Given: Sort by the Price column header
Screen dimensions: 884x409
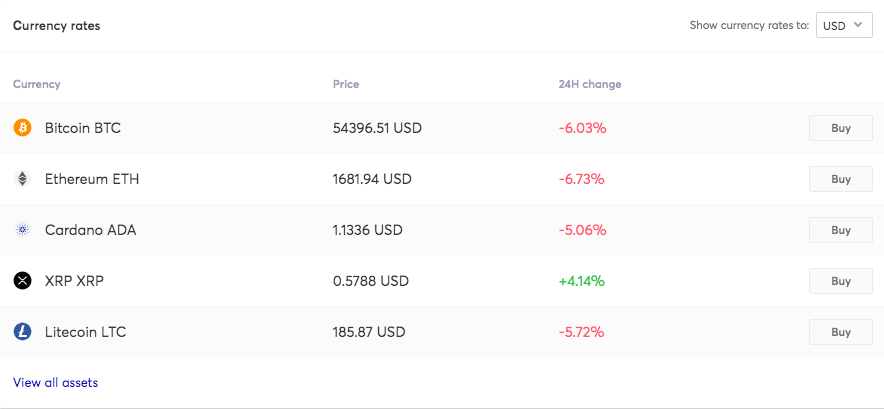Looking at the screenshot, I should [x=346, y=84].
